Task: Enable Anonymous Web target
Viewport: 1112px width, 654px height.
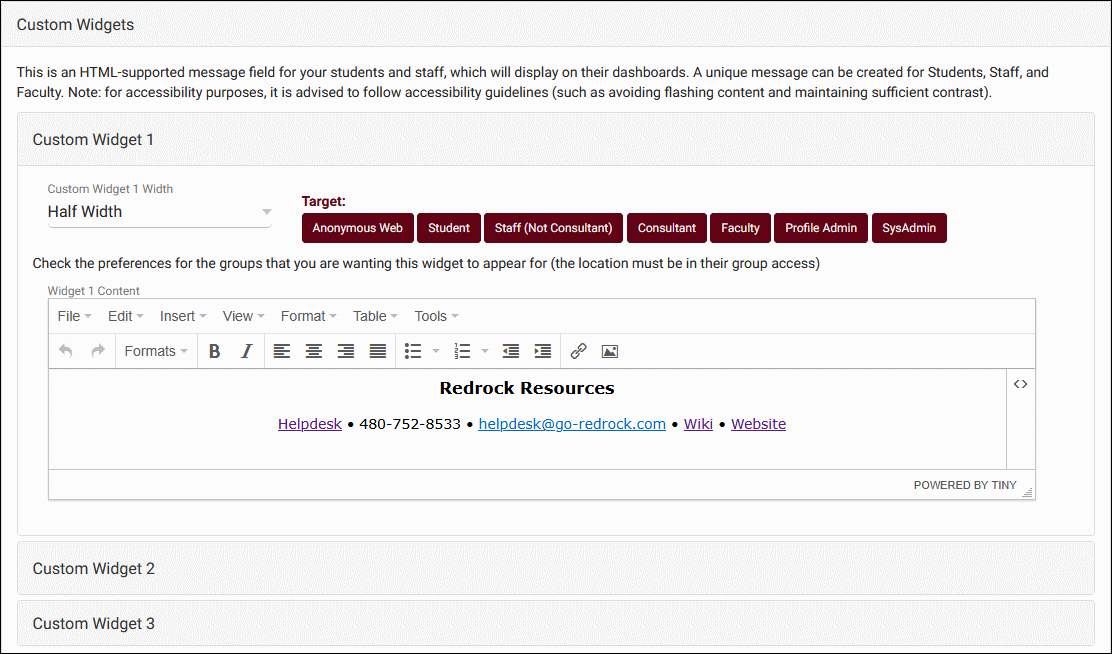Action: (x=357, y=228)
